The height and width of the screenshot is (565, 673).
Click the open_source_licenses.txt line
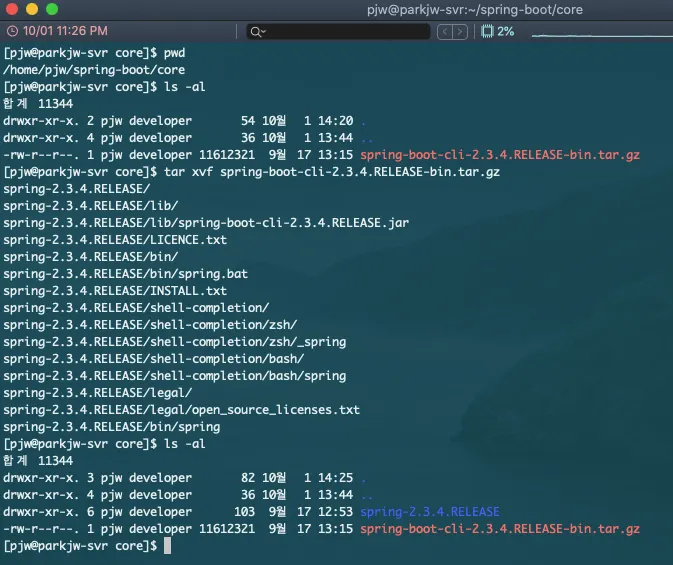tap(182, 410)
